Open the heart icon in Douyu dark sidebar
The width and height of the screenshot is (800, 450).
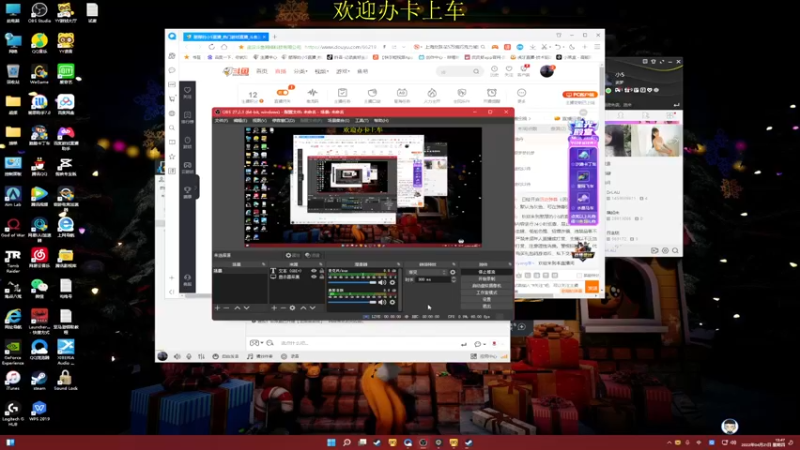tap(187, 92)
